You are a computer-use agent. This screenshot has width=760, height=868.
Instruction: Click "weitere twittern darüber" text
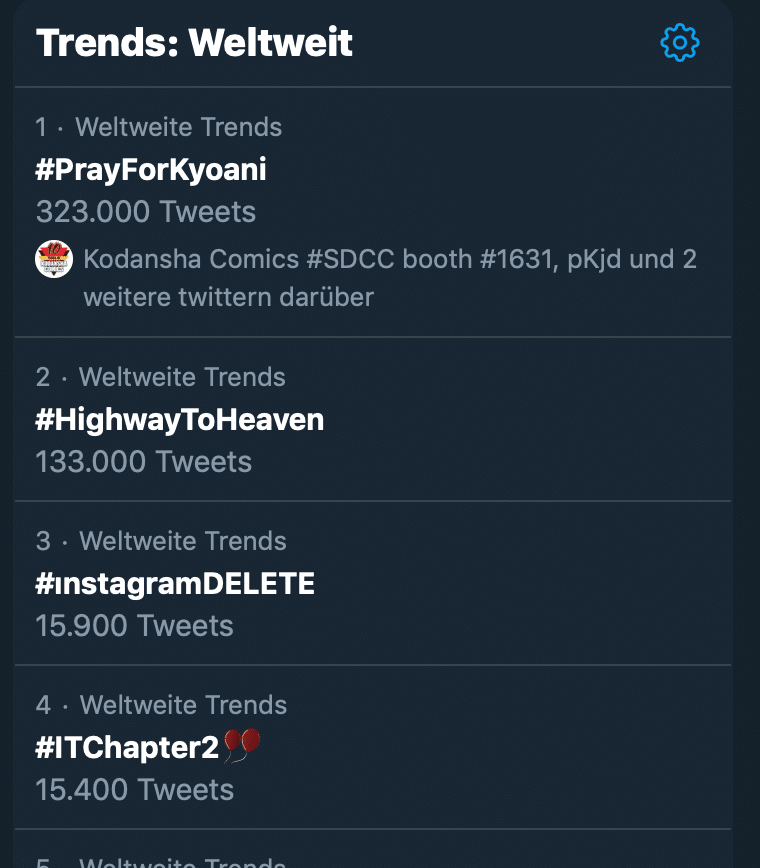coord(228,298)
